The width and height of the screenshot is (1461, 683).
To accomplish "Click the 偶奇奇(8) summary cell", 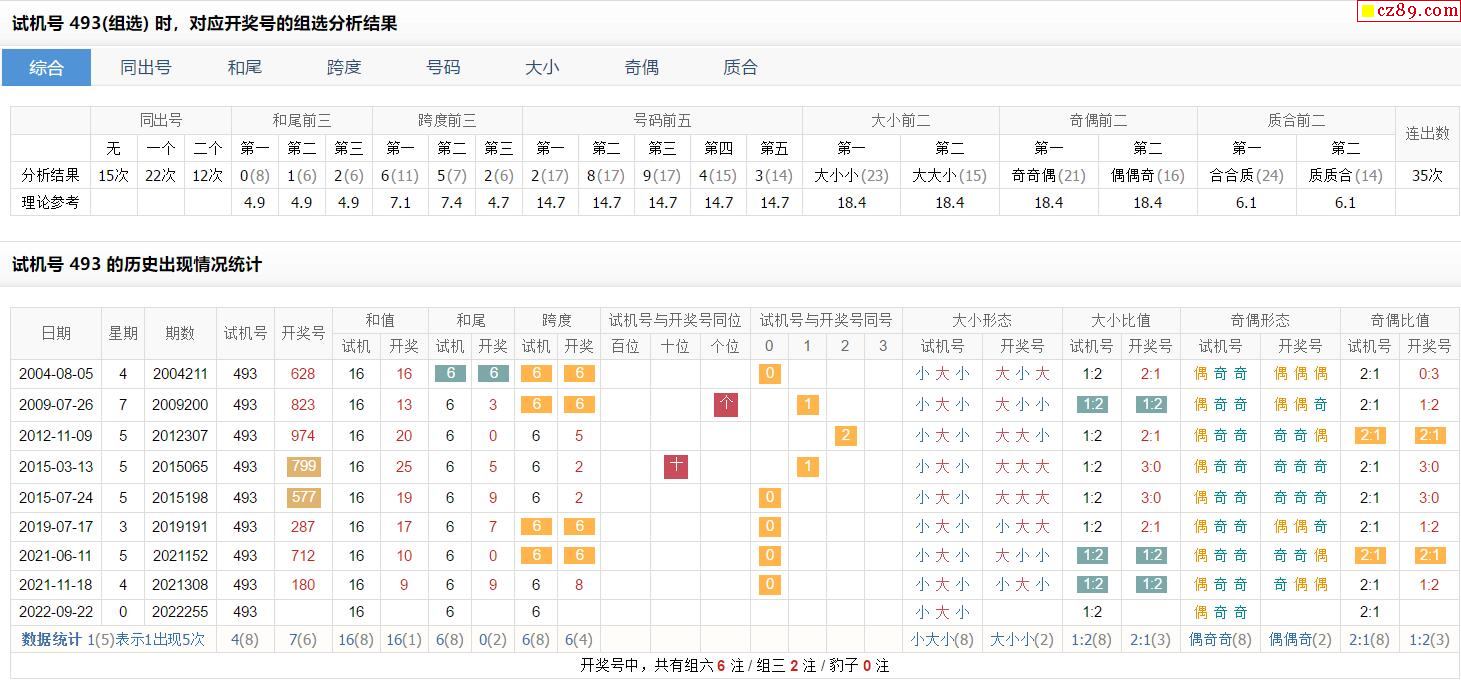I will pos(1220,639).
